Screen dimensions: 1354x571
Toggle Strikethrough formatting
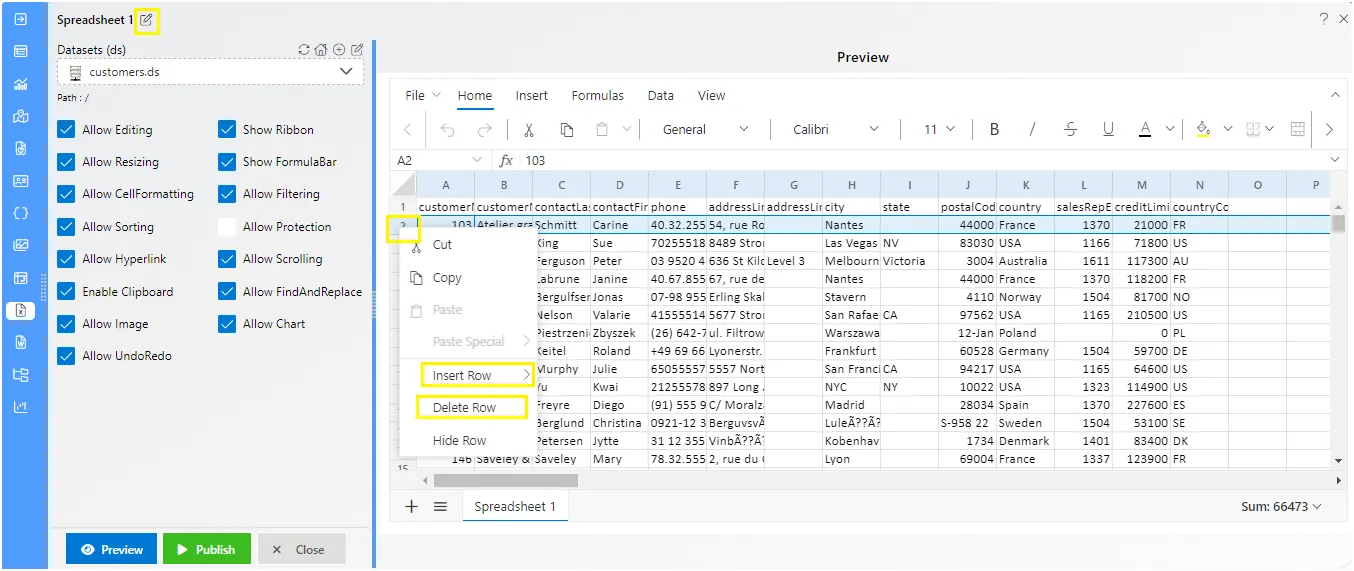[x=1071, y=129]
